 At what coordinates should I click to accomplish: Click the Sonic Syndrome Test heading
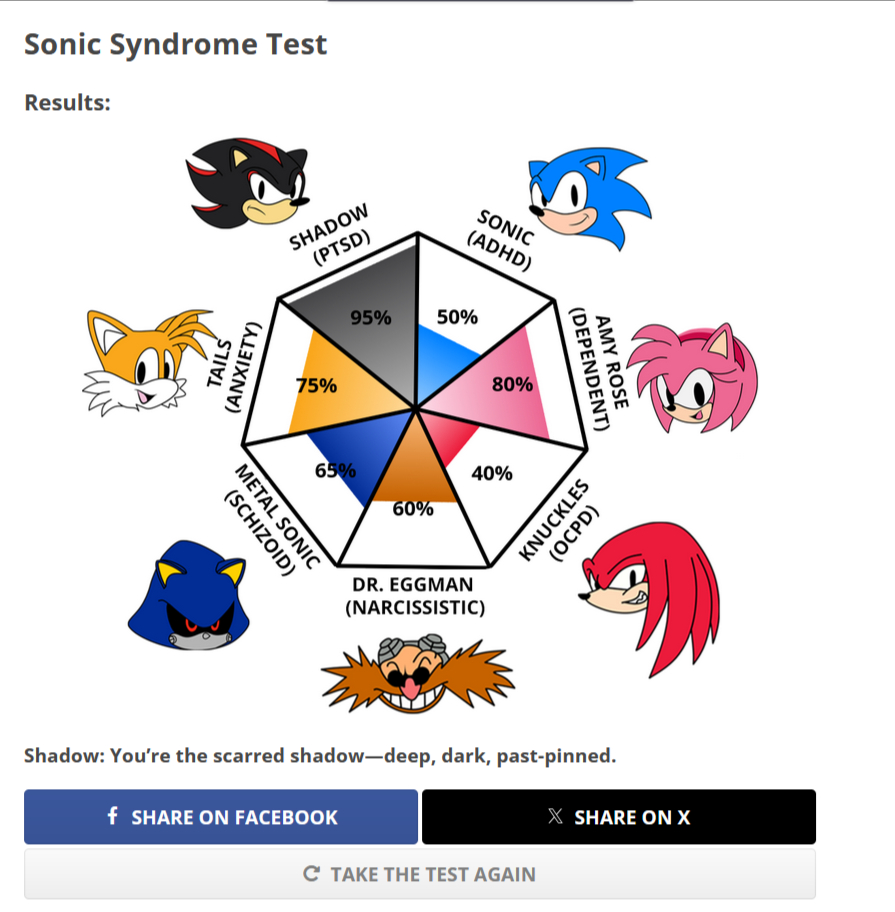coord(175,44)
